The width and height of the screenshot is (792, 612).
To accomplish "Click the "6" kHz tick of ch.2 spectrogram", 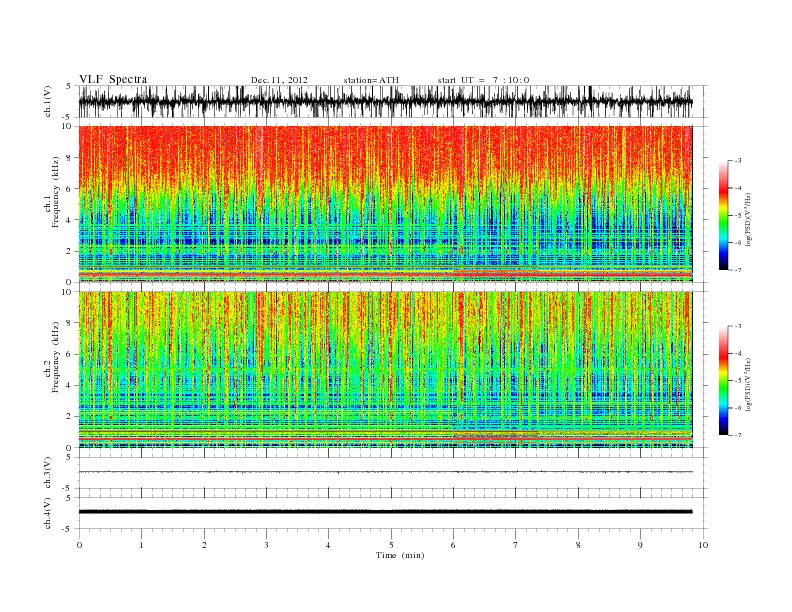I will coord(70,354).
